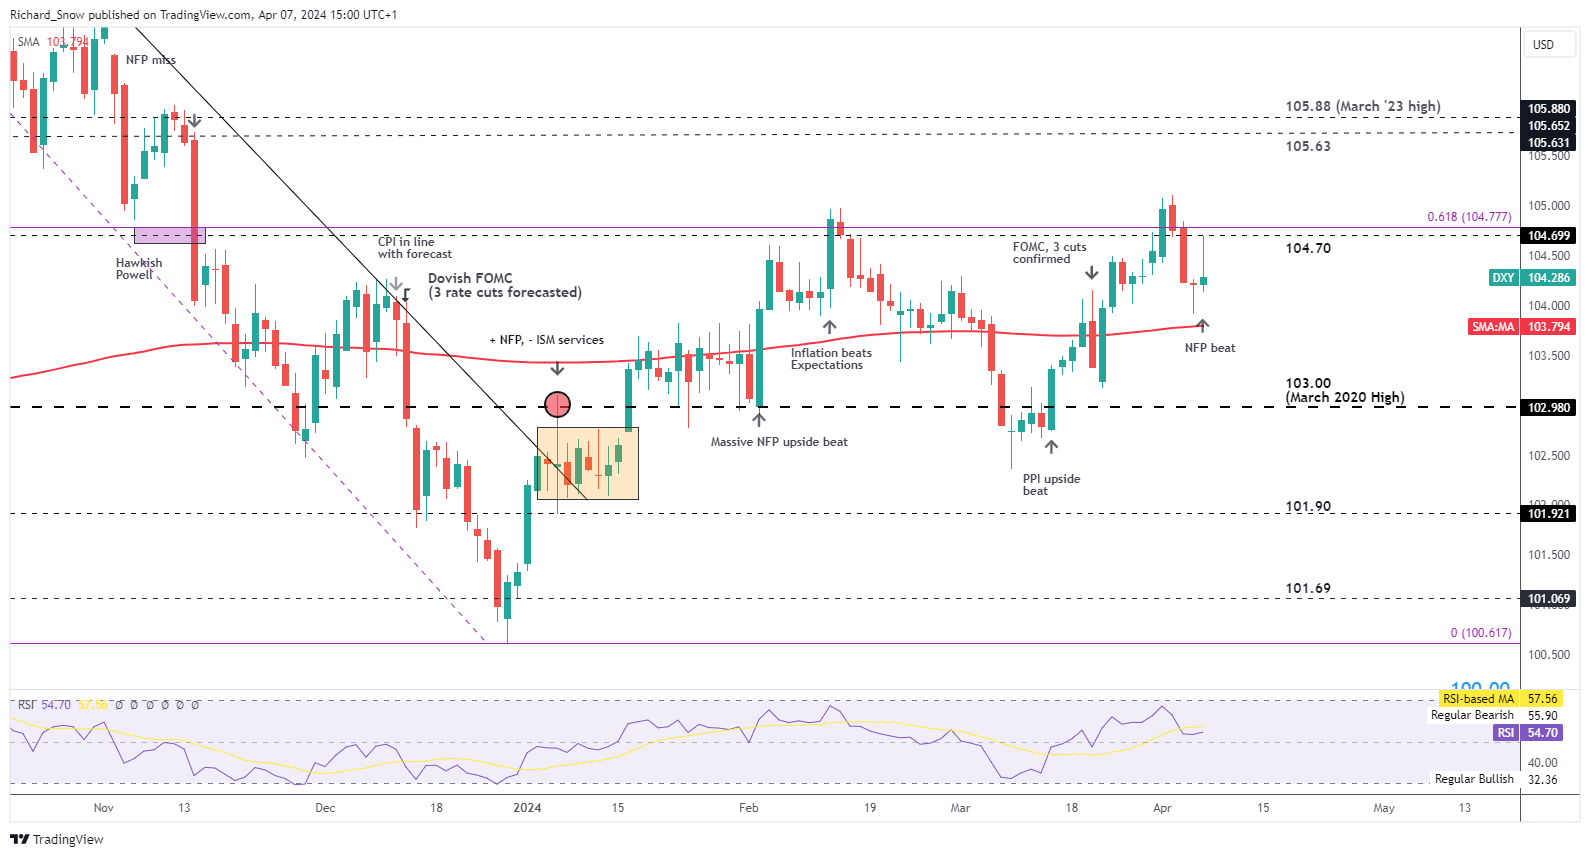Click the SMA indicator legend label
This screenshot has width=1590, height=857.
tap(28, 42)
